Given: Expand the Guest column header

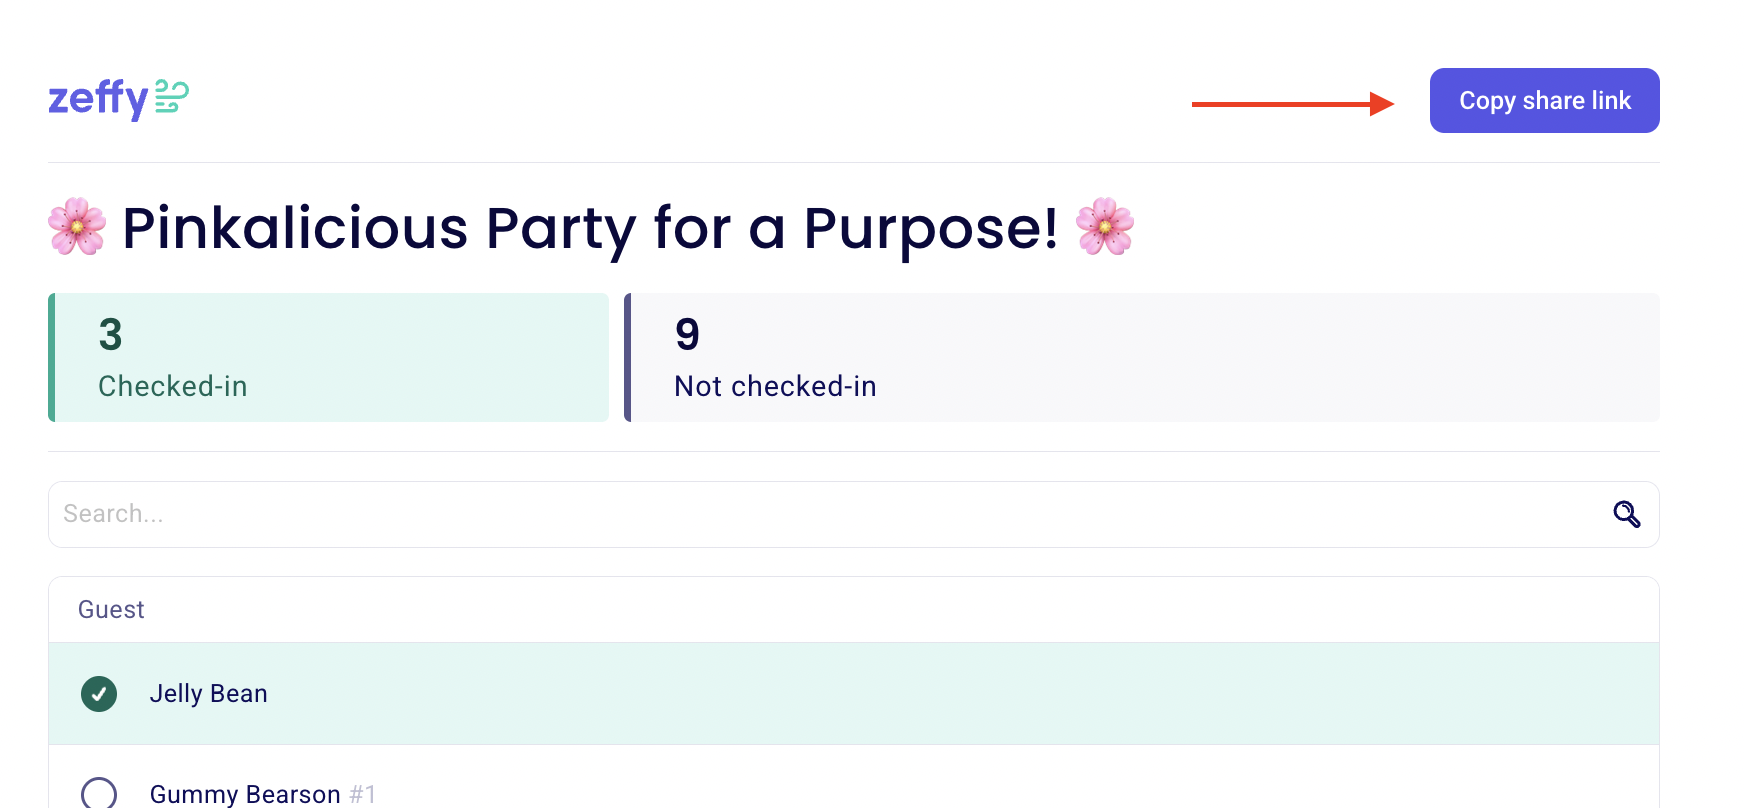Looking at the screenshot, I should click(111, 609).
